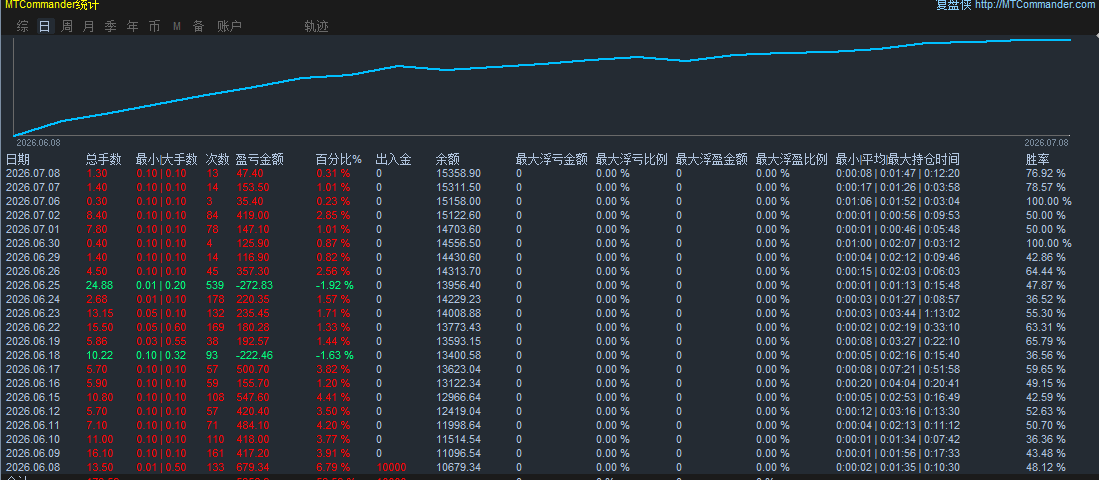This screenshot has height=480, width=1099.
Task: Switch to the 综 summary tab
Action: 22,27
